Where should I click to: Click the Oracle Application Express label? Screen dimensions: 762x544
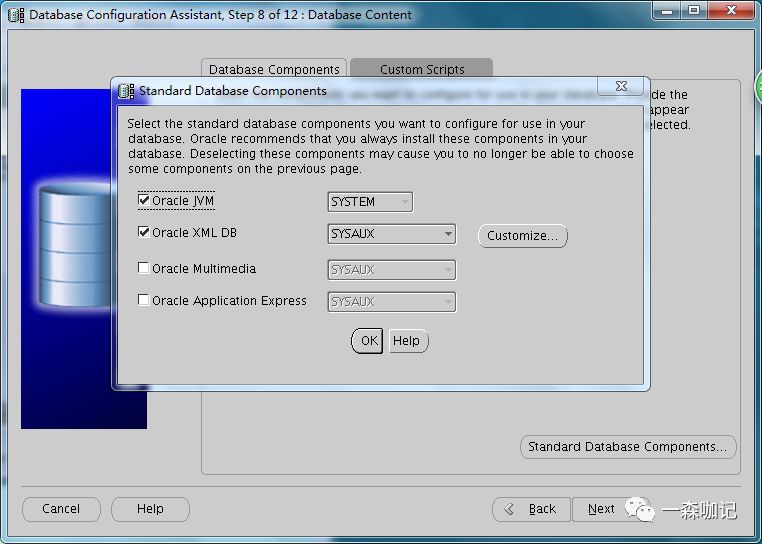coord(229,301)
